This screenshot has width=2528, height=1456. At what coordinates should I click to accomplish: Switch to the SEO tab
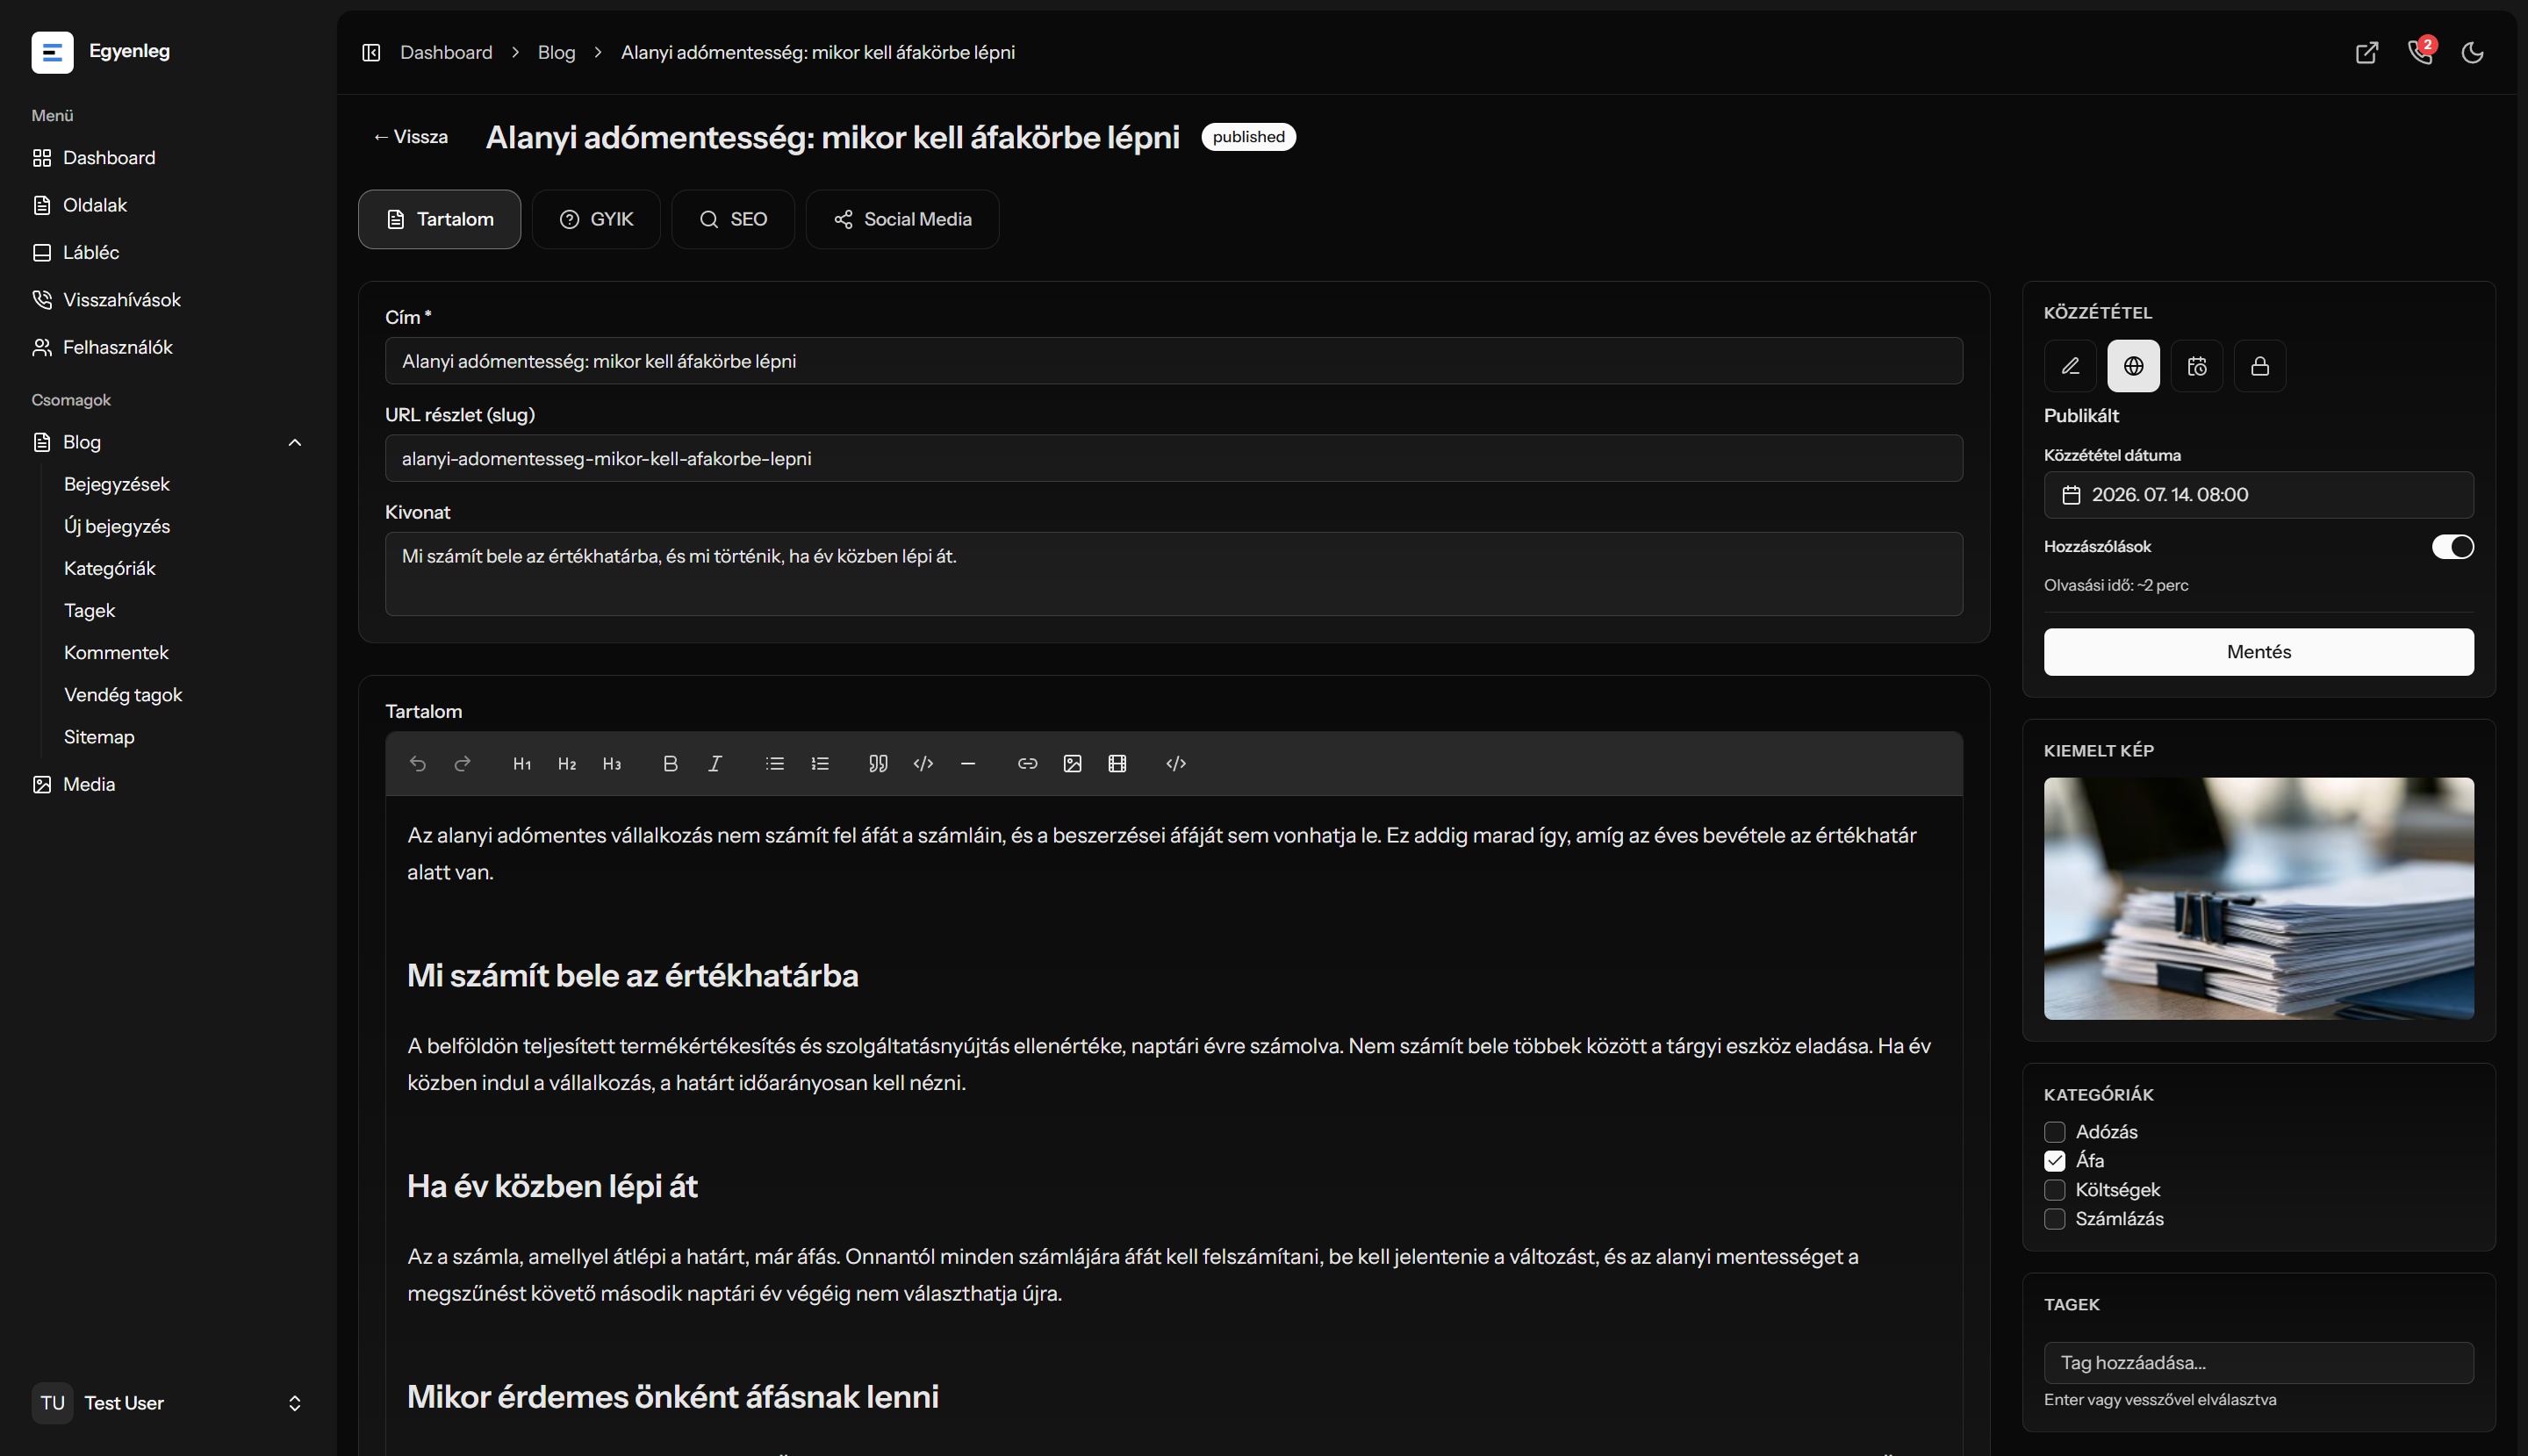coord(733,219)
